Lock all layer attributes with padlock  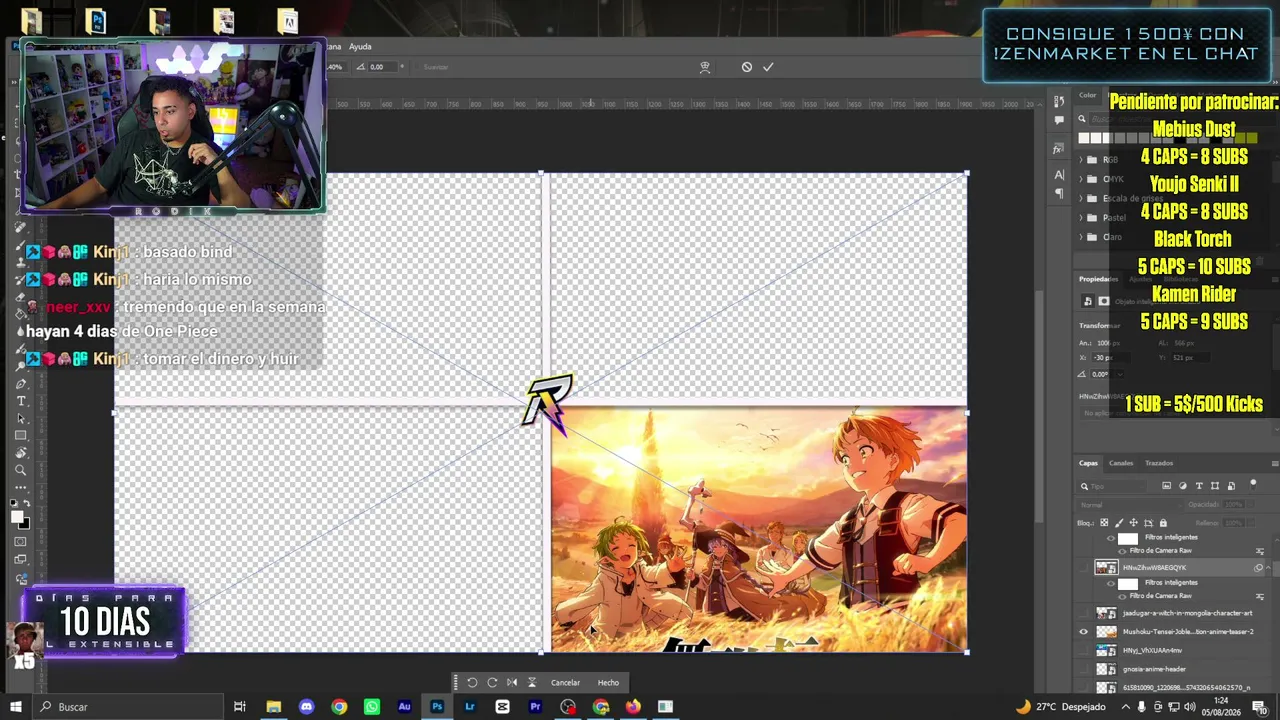click(1162, 523)
